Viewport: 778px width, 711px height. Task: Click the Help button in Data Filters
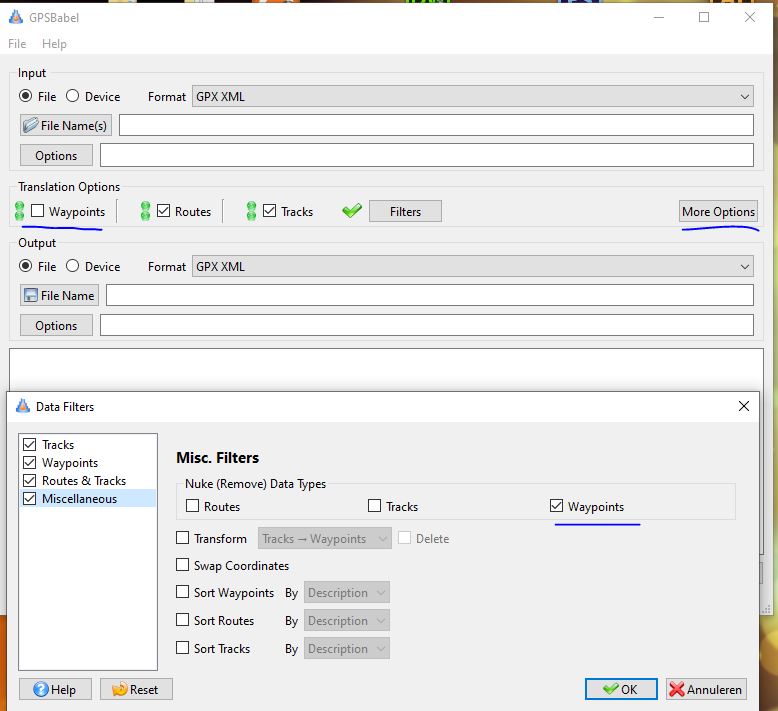(55, 689)
